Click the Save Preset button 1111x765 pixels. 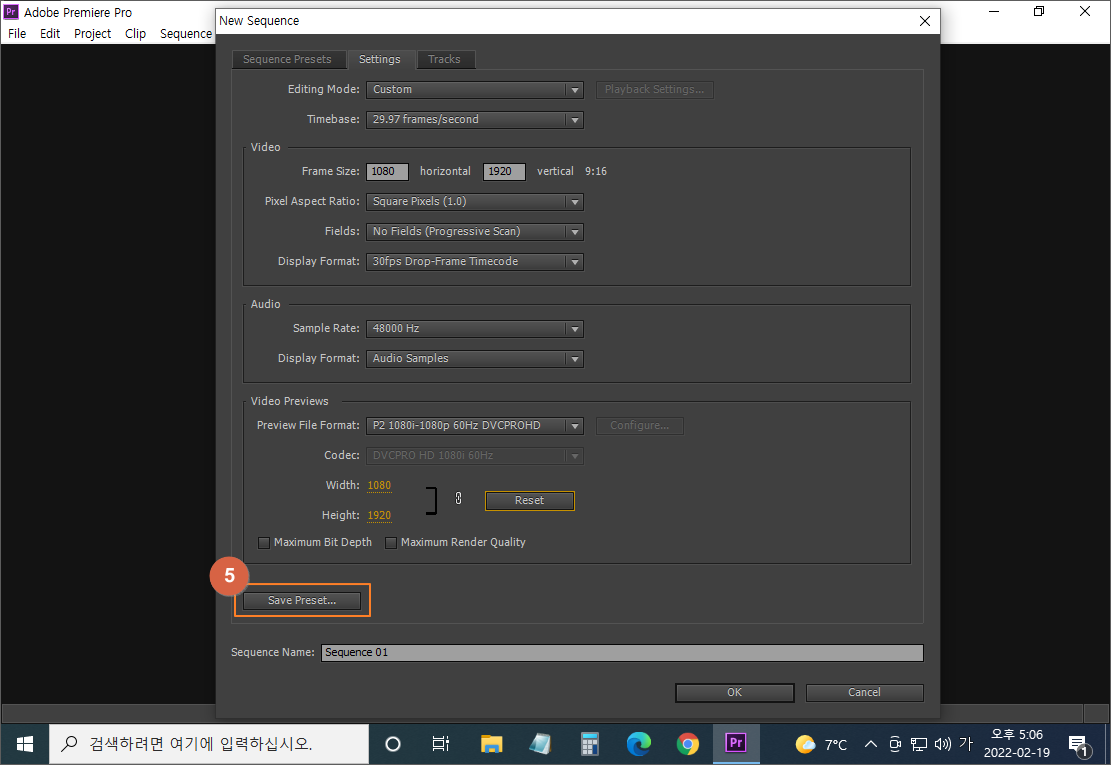point(302,601)
